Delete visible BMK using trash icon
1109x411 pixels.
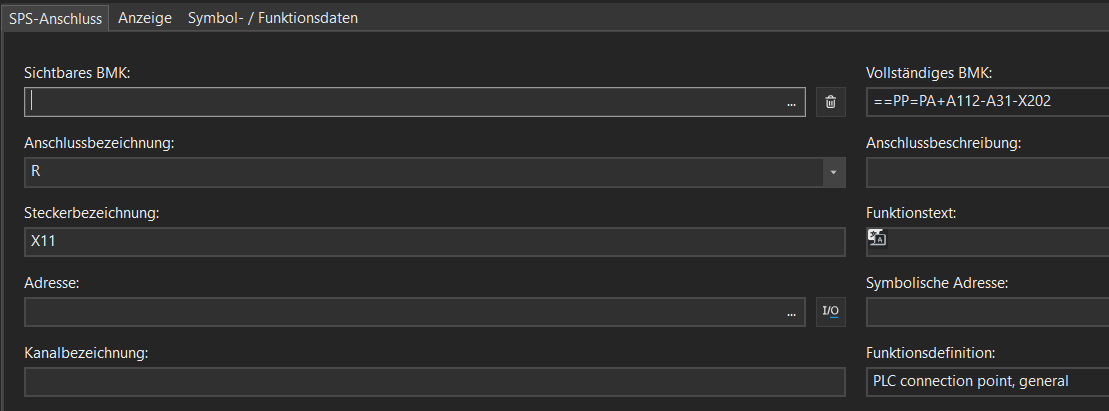pyautogui.click(x=830, y=102)
